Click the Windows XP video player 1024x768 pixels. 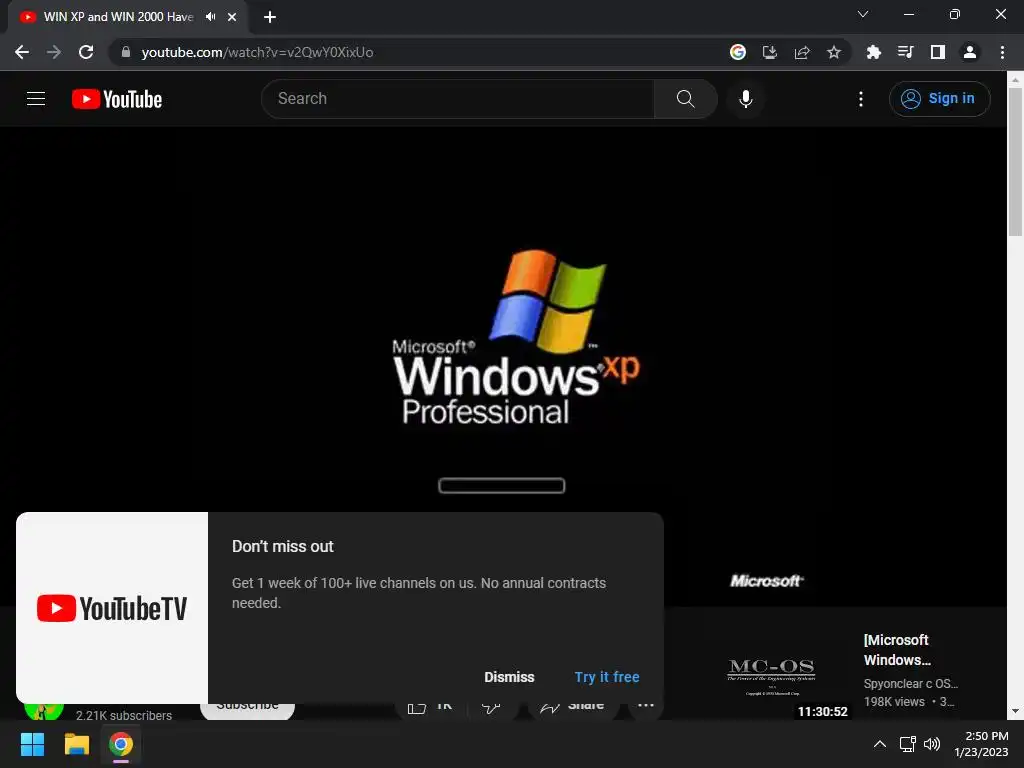(x=503, y=366)
